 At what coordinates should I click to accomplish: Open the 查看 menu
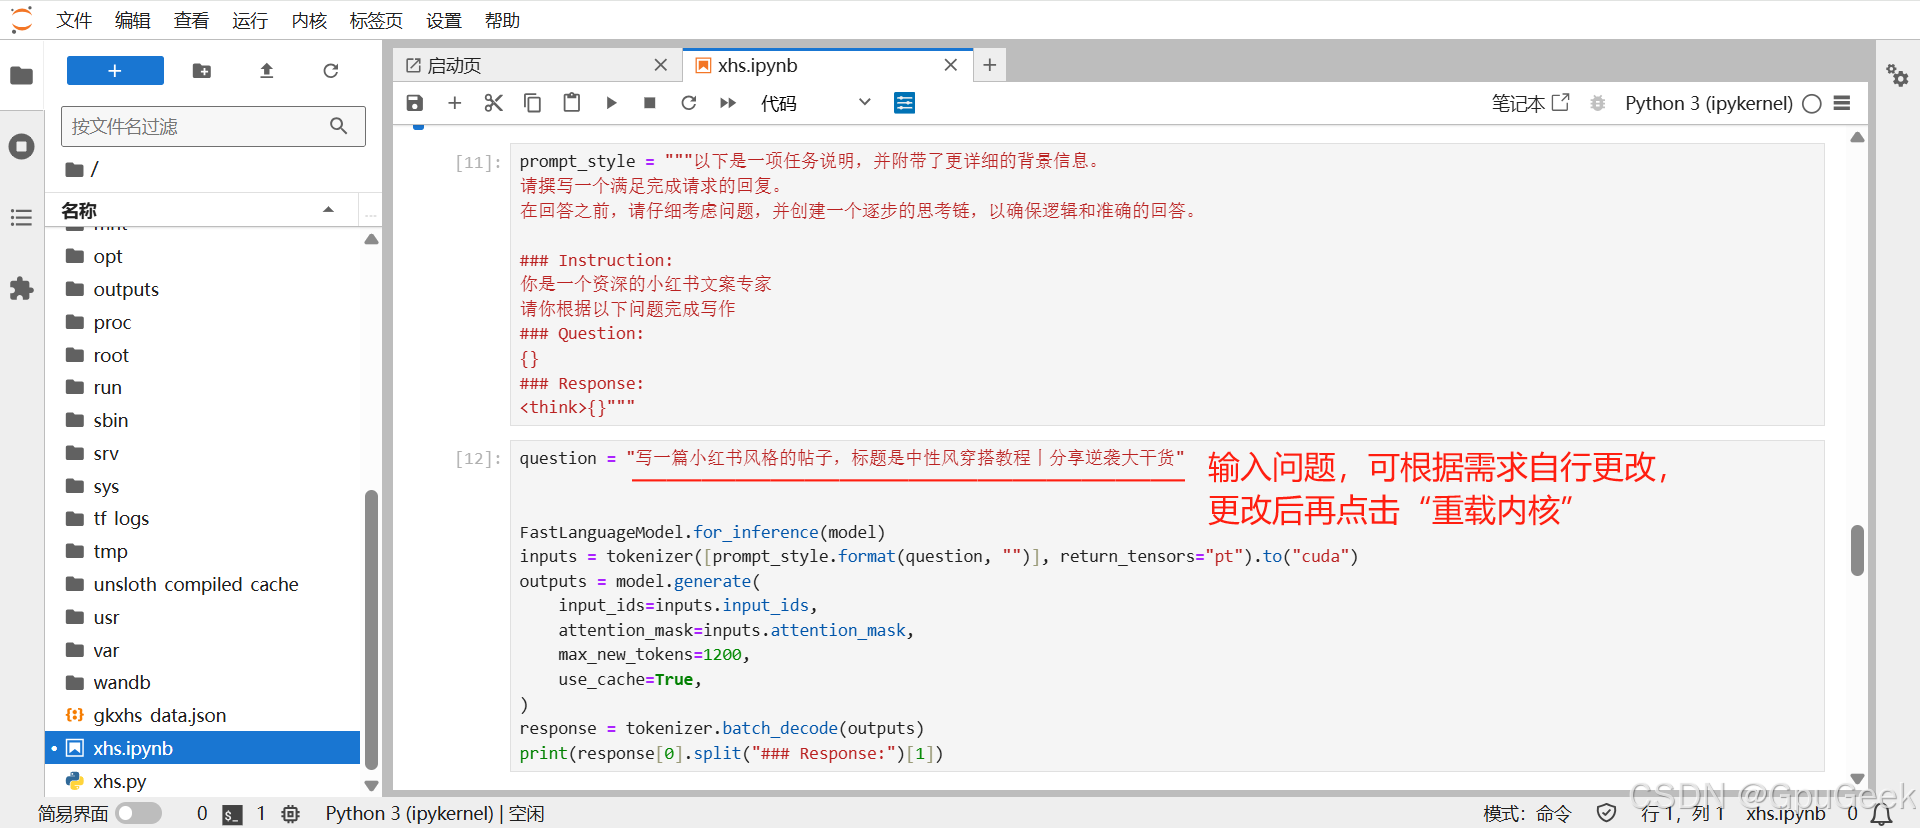pos(191,20)
